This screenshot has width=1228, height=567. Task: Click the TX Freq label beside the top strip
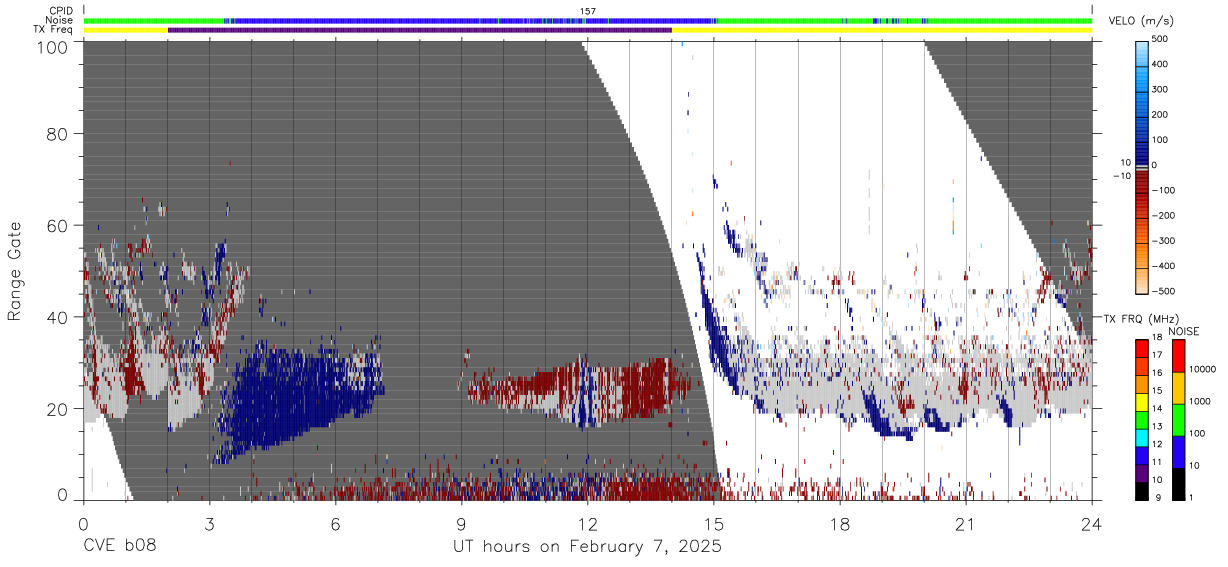click(54, 29)
